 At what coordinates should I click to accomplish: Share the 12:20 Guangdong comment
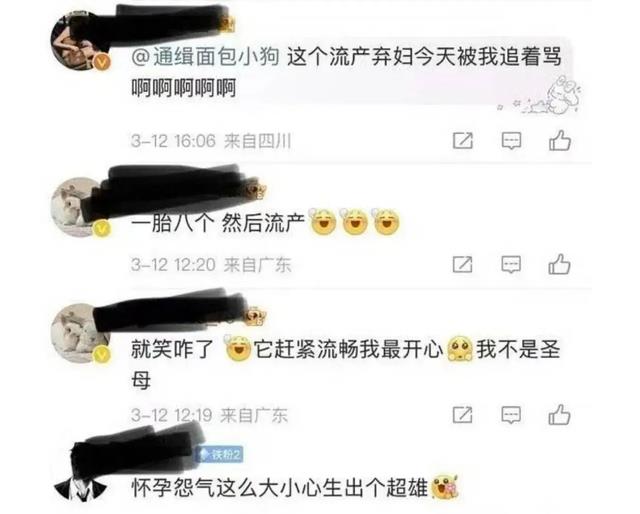tap(462, 265)
